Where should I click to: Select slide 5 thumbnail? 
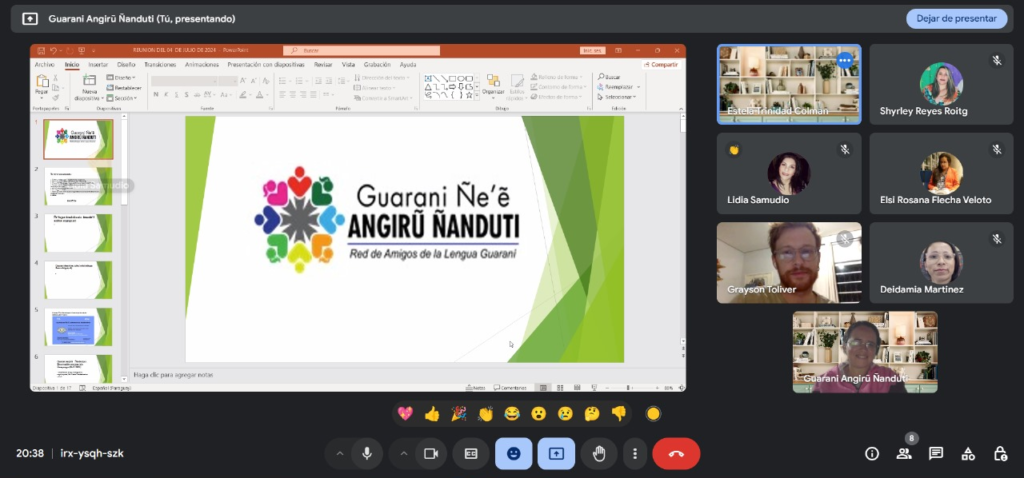[78, 327]
